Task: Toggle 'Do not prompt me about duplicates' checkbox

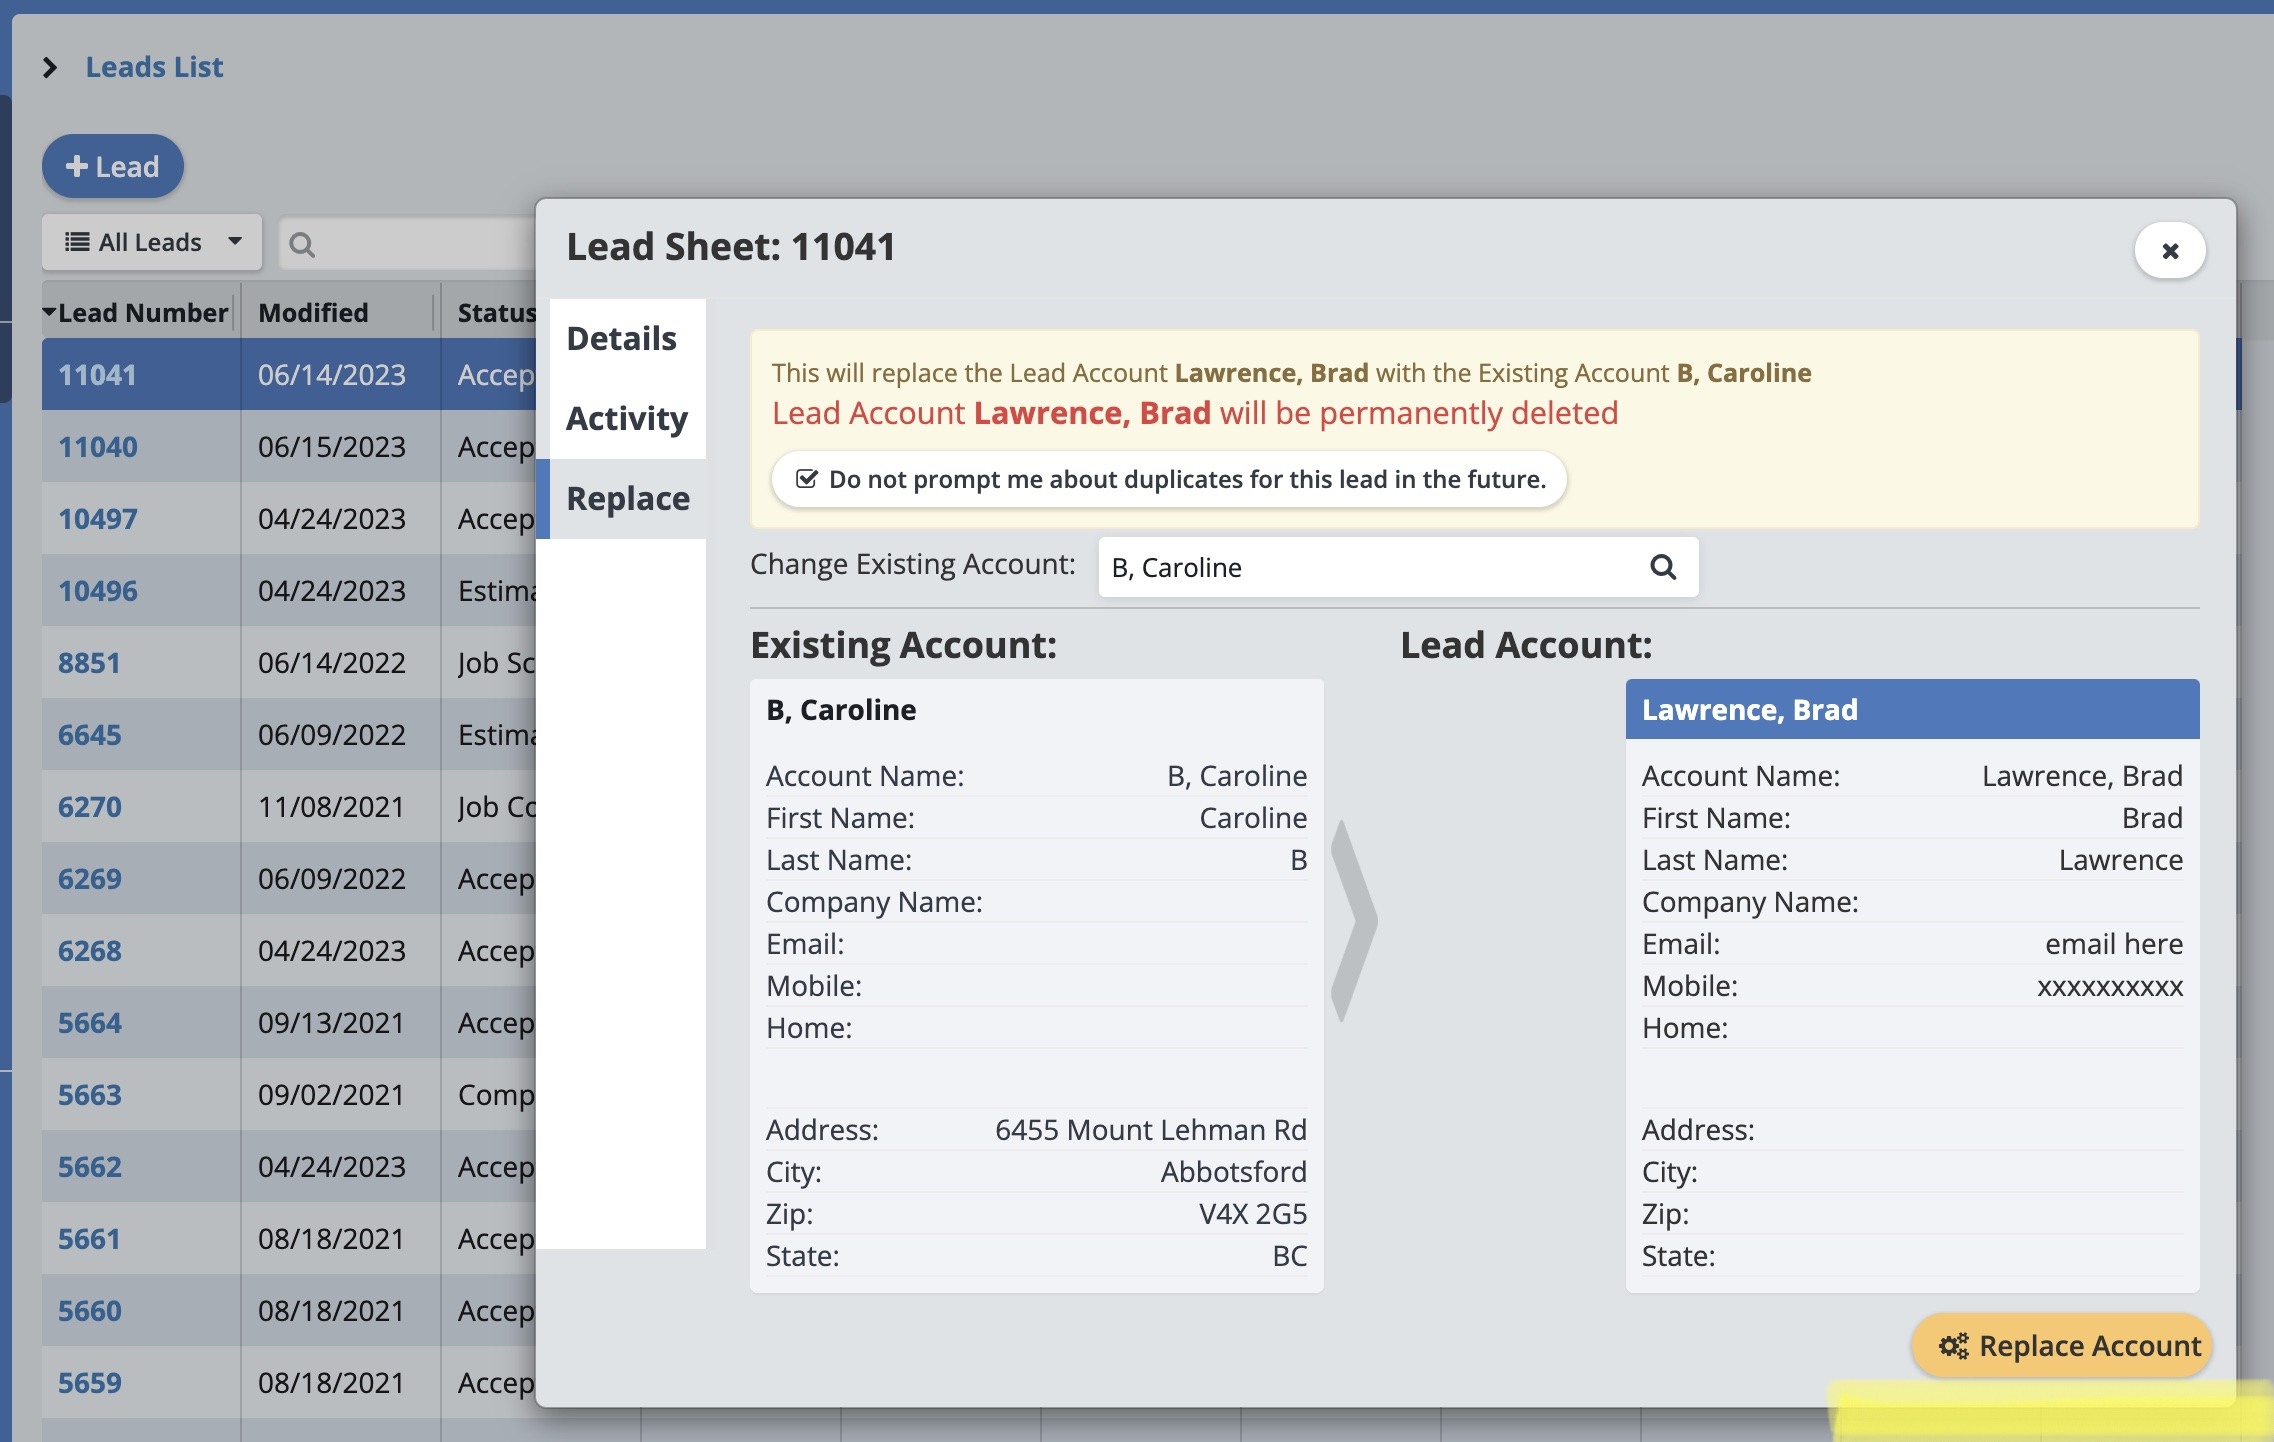Action: pyautogui.click(x=806, y=479)
